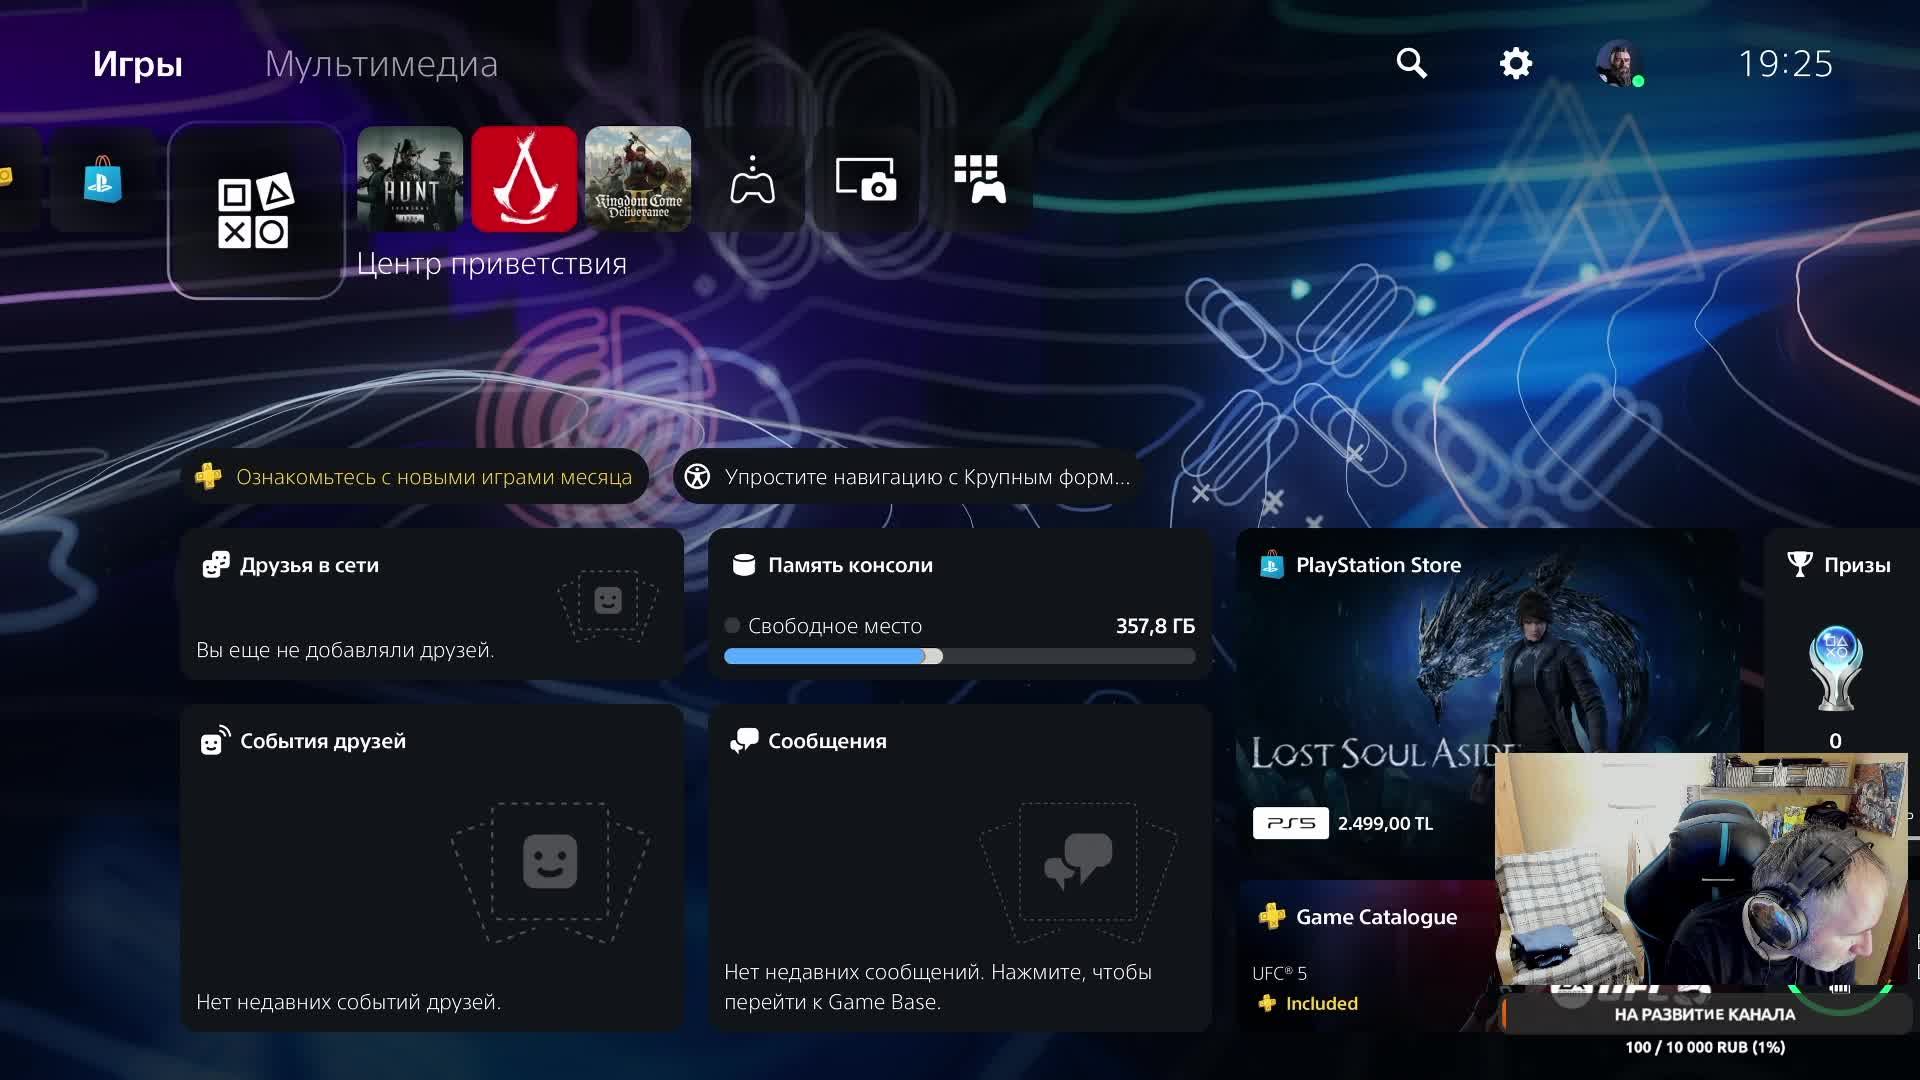The height and width of the screenshot is (1080, 1920).
Task: Open the new monthly games banner
Action: coord(420,477)
